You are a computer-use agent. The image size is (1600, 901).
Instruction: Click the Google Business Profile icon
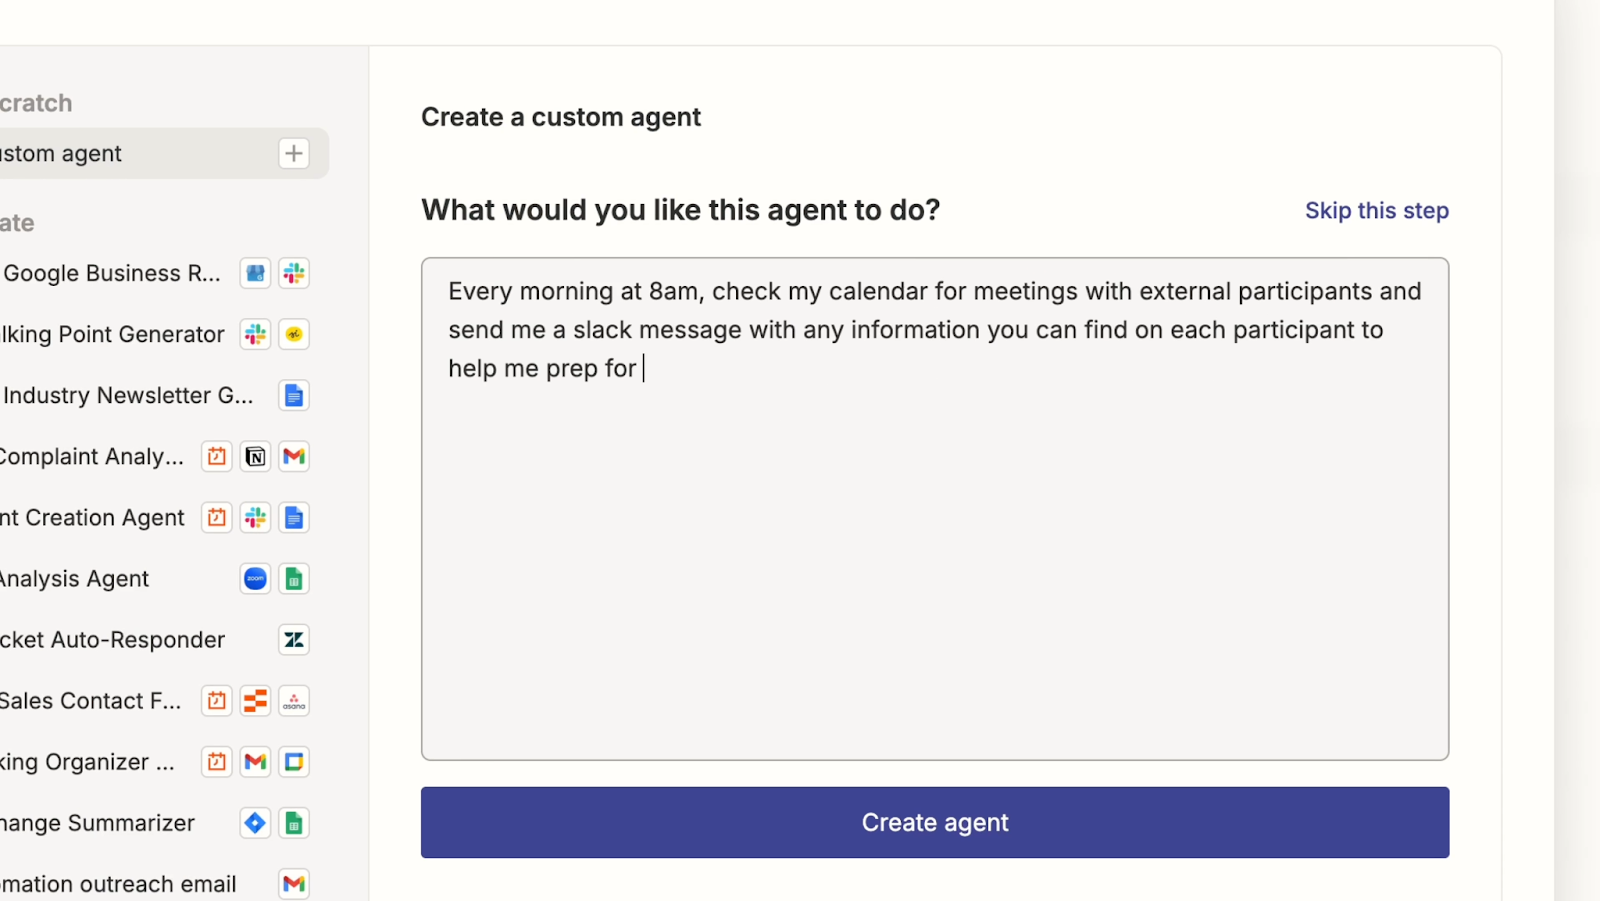tap(256, 273)
